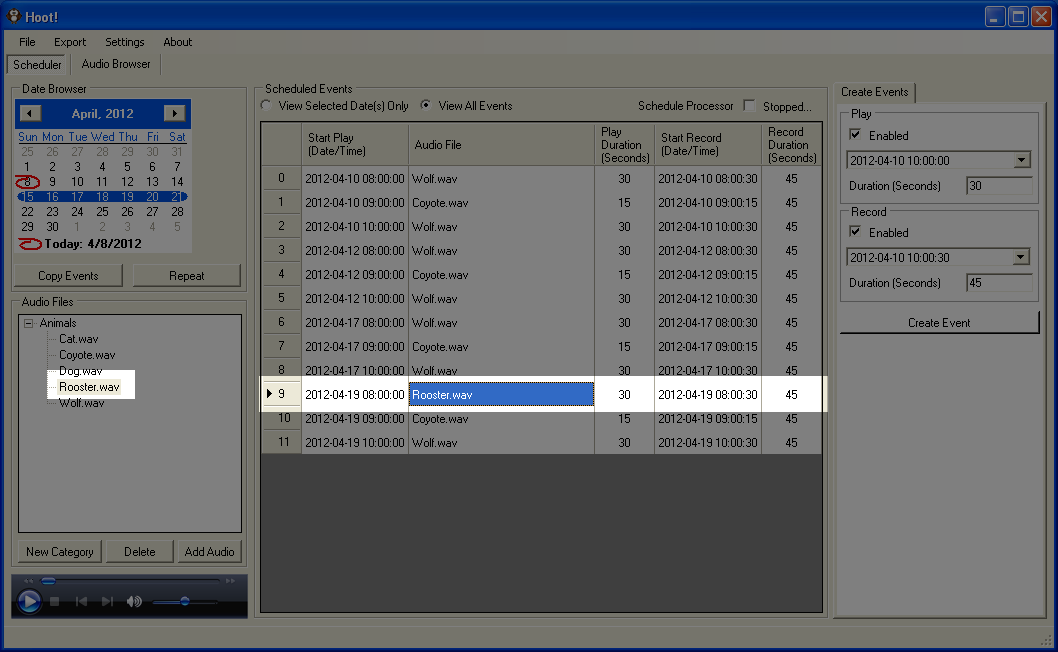Open the Record date/time dropdown
The width and height of the screenshot is (1058, 652).
tap(1021, 257)
